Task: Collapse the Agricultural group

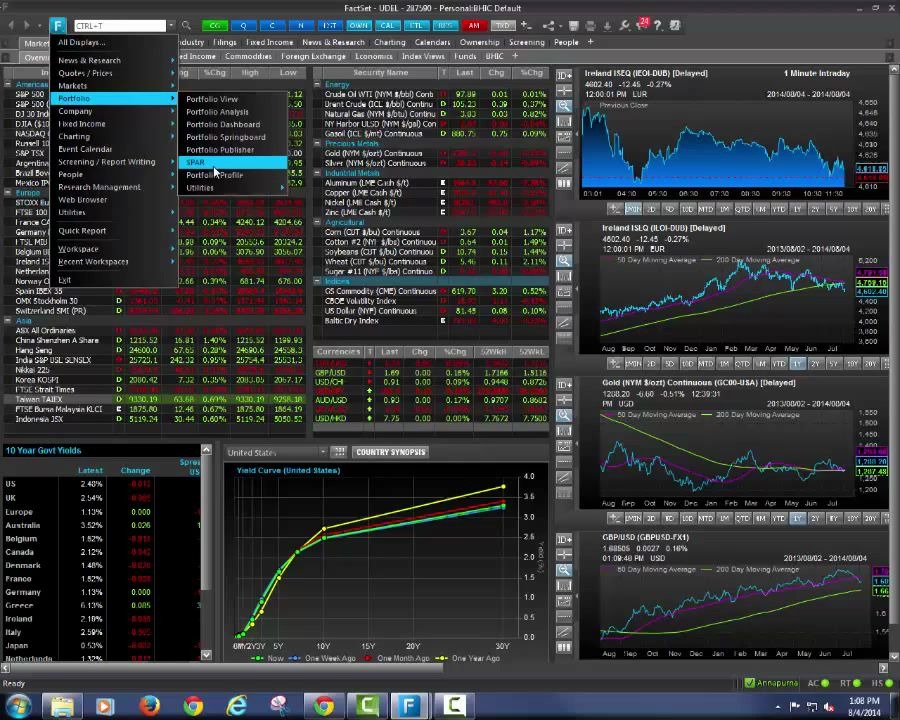Action: click(317, 222)
